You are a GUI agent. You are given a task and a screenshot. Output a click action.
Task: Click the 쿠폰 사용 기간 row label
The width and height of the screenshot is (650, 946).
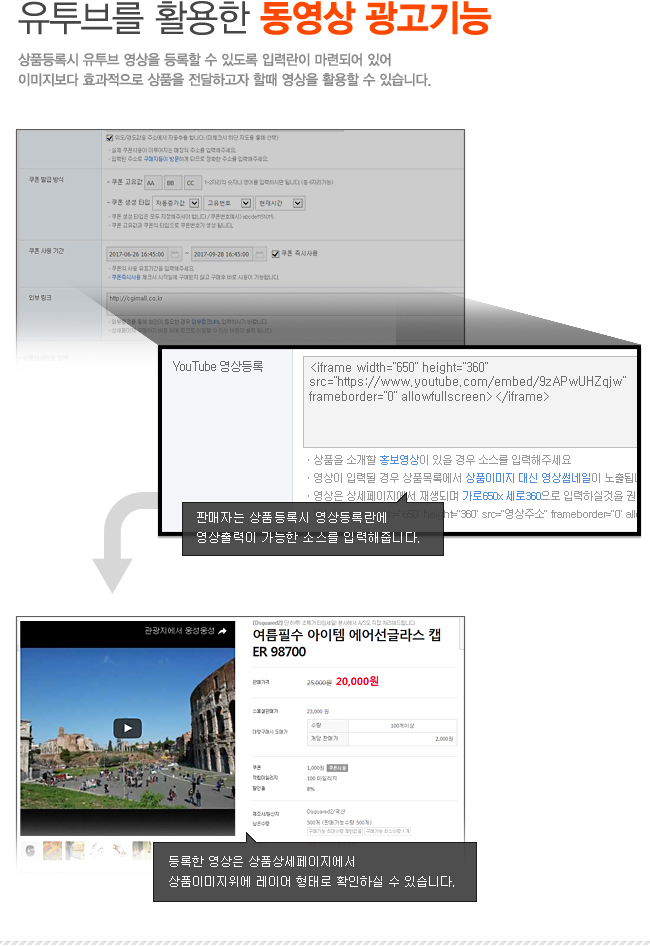pyautogui.click(x=46, y=251)
